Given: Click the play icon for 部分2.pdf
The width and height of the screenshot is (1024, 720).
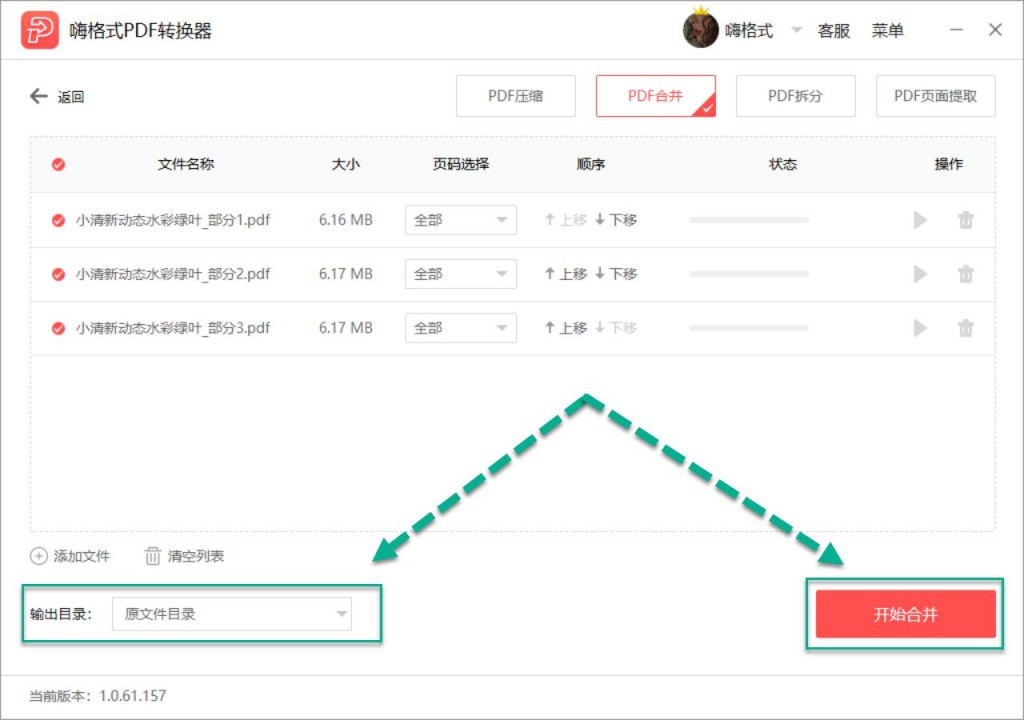Looking at the screenshot, I should click(920, 274).
